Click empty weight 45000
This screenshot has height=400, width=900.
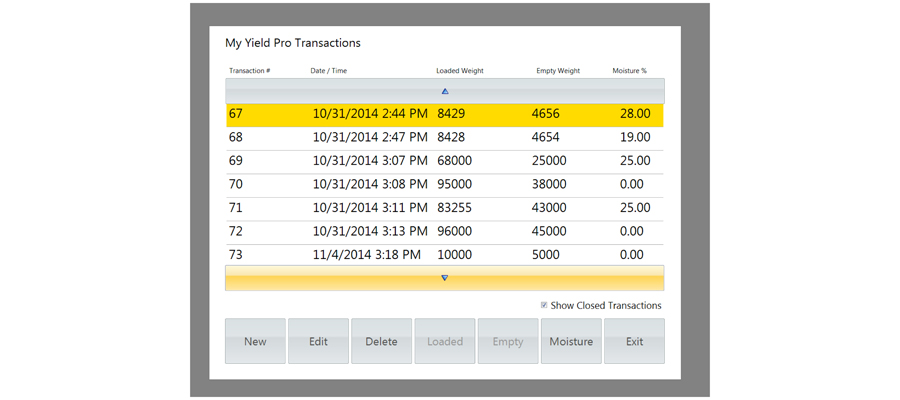pyautogui.click(x=549, y=231)
